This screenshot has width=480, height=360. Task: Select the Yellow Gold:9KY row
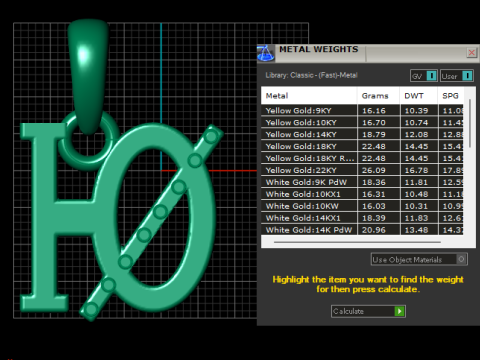click(x=362, y=111)
